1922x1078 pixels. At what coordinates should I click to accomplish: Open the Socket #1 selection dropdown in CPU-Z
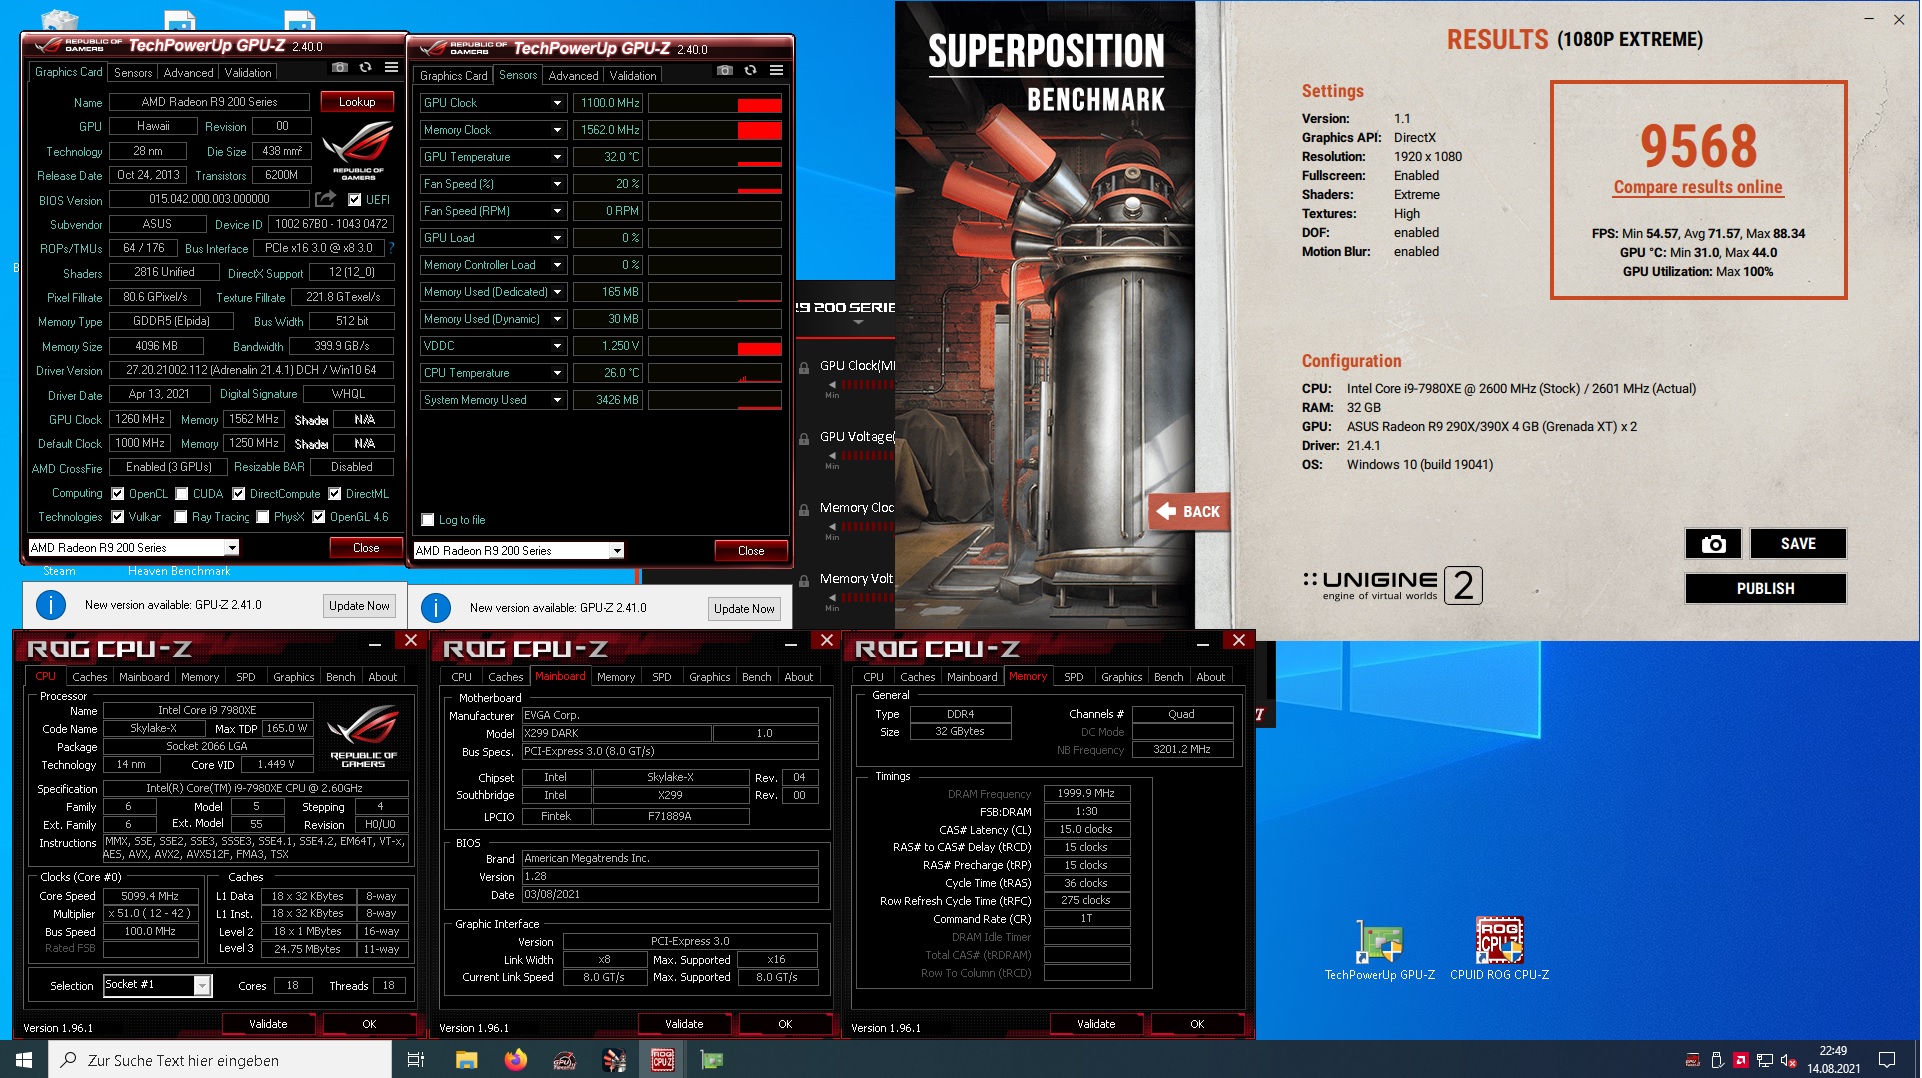pos(202,986)
